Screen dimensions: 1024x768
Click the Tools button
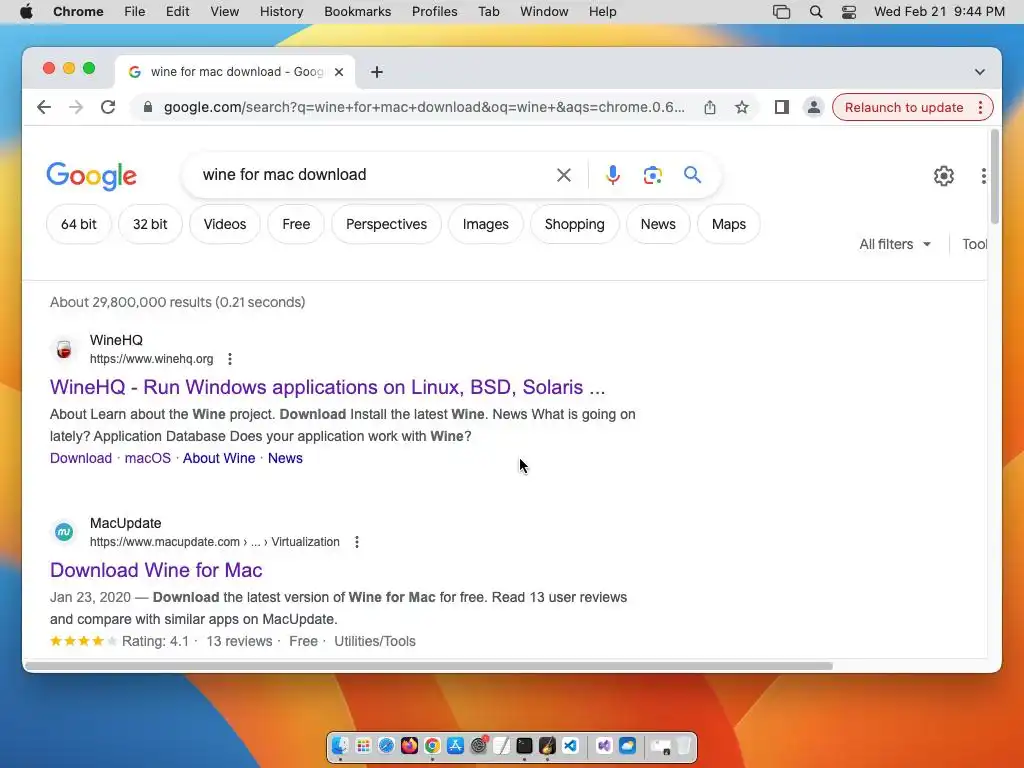coord(974,244)
